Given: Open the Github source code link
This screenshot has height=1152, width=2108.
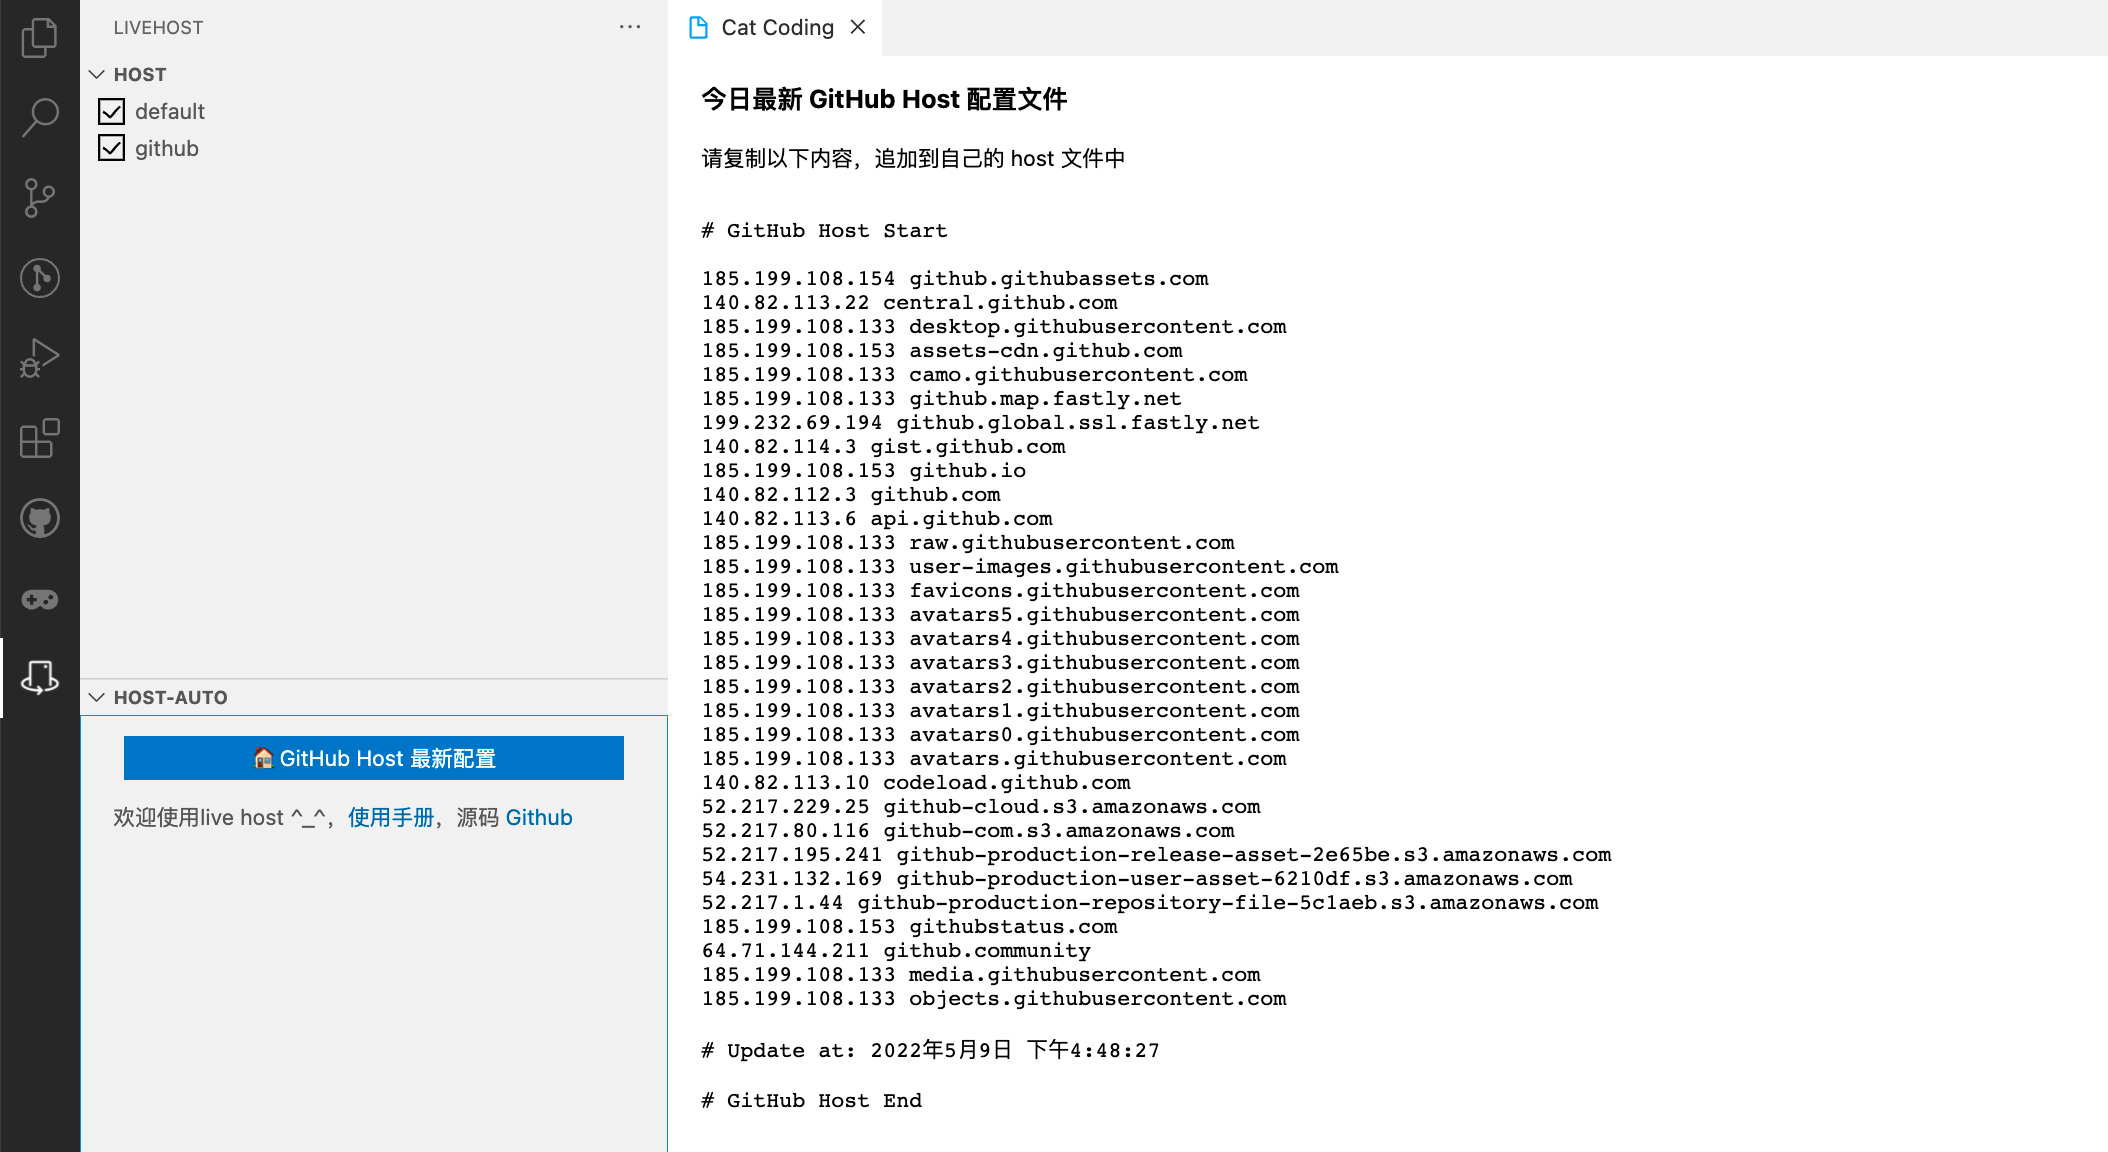Looking at the screenshot, I should point(539,818).
